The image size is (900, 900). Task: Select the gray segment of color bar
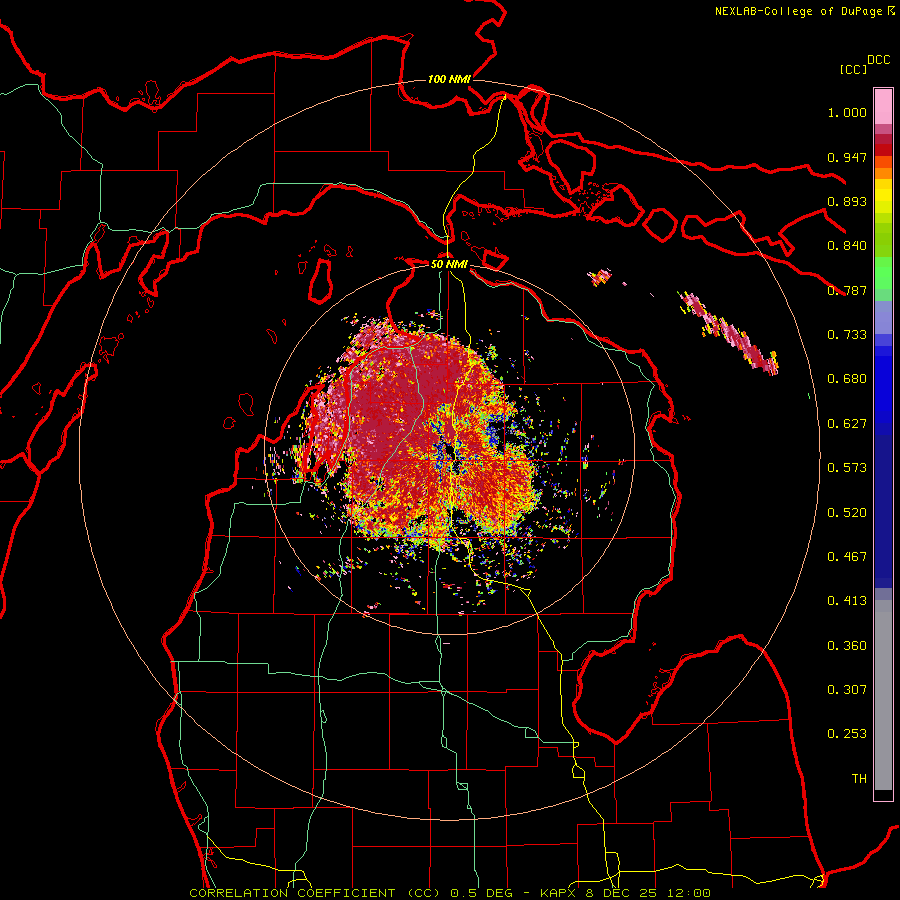point(883,695)
